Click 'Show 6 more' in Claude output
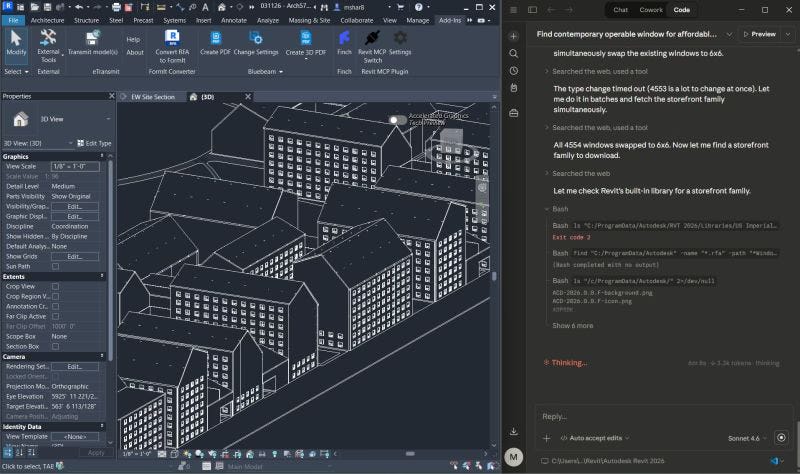The image size is (800, 474). (572, 326)
